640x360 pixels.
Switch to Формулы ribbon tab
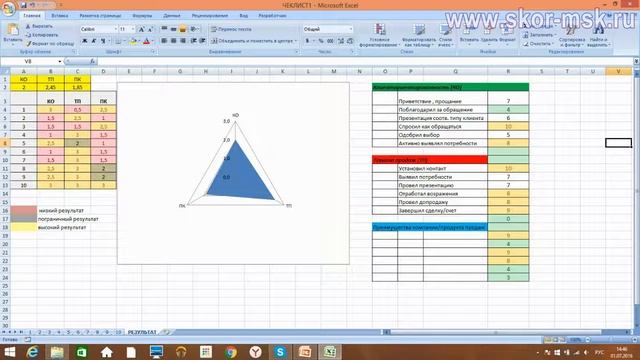click(x=142, y=16)
